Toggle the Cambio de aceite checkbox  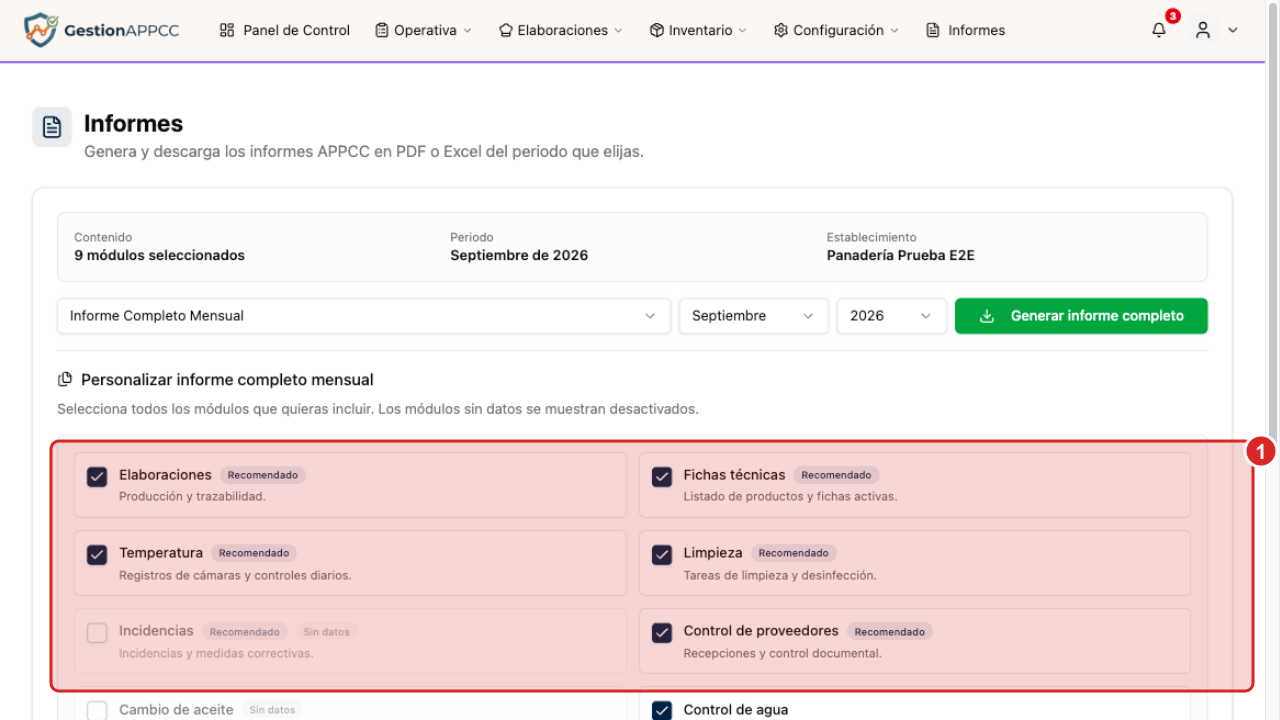point(97,710)
